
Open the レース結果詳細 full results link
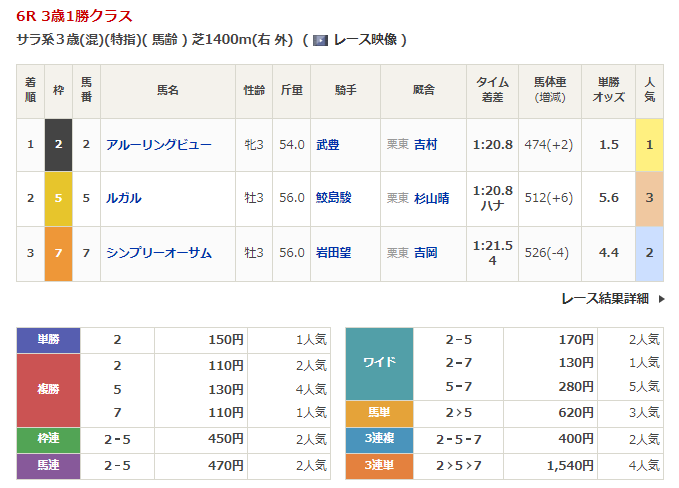click(x=605, y=298)
